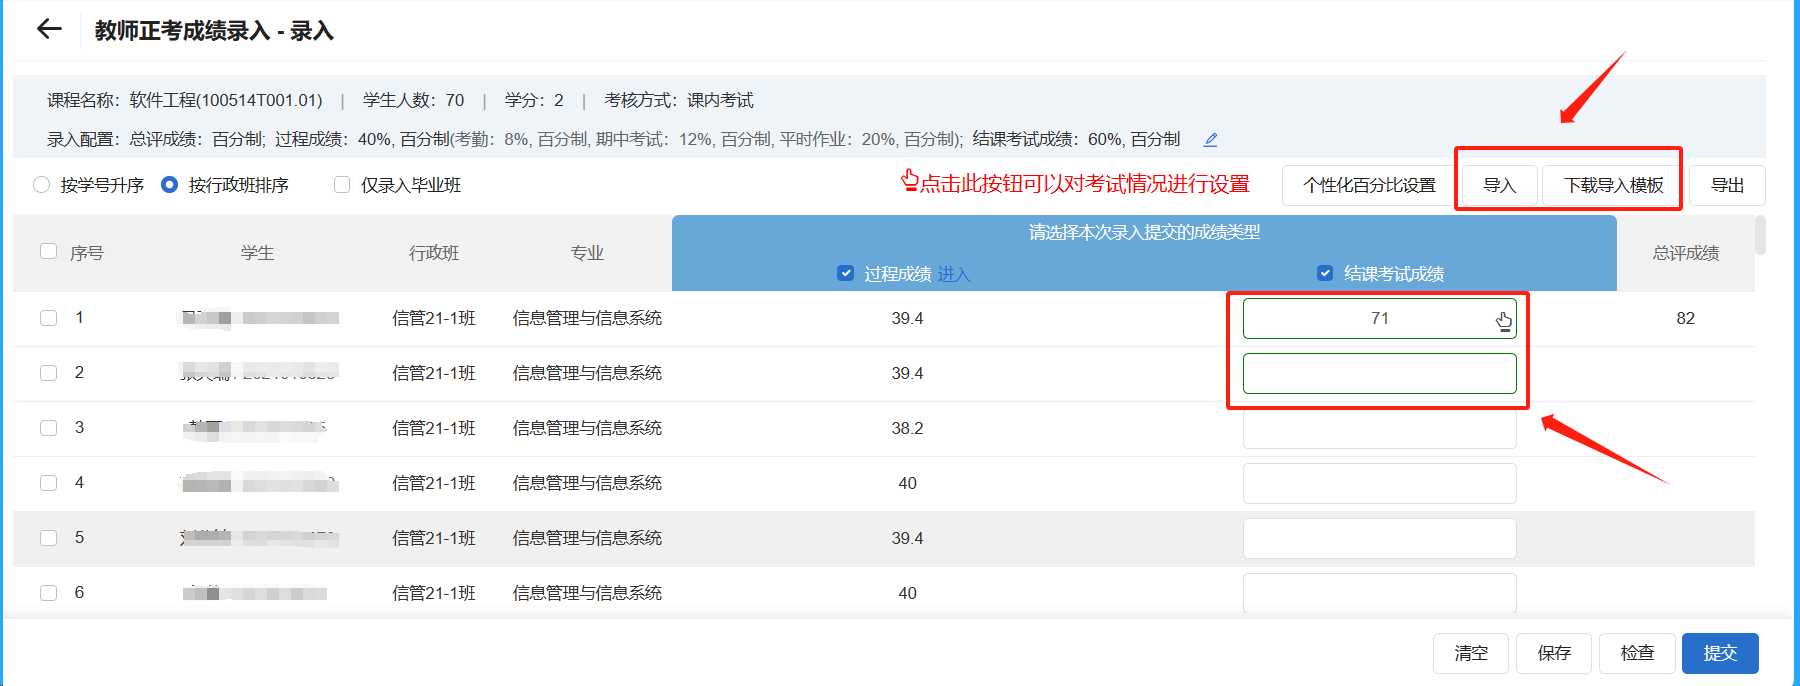
Task: Check the checkbox for row 3
Action: [x=48, y=428]
